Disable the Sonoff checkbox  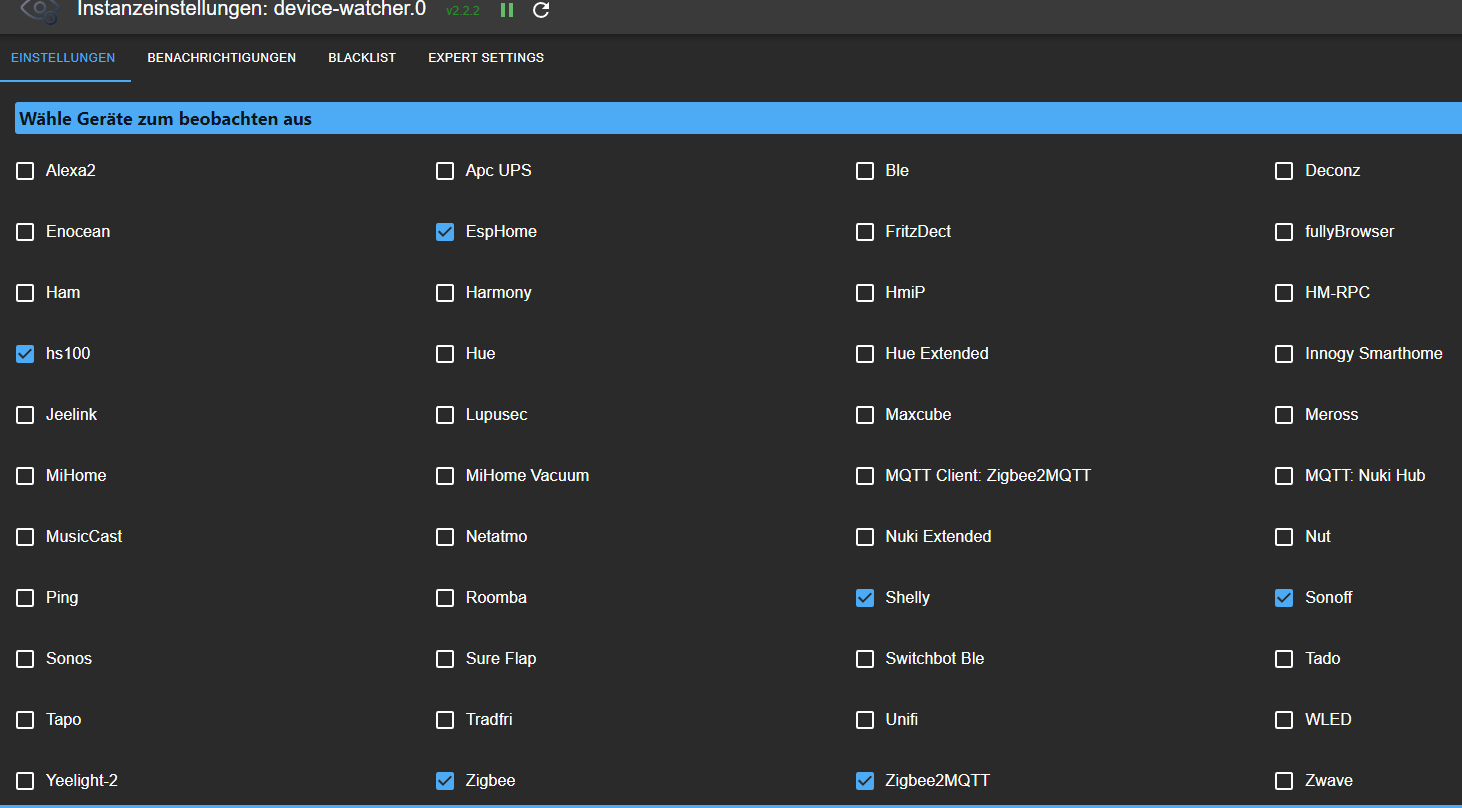[x=1284, y=598]
